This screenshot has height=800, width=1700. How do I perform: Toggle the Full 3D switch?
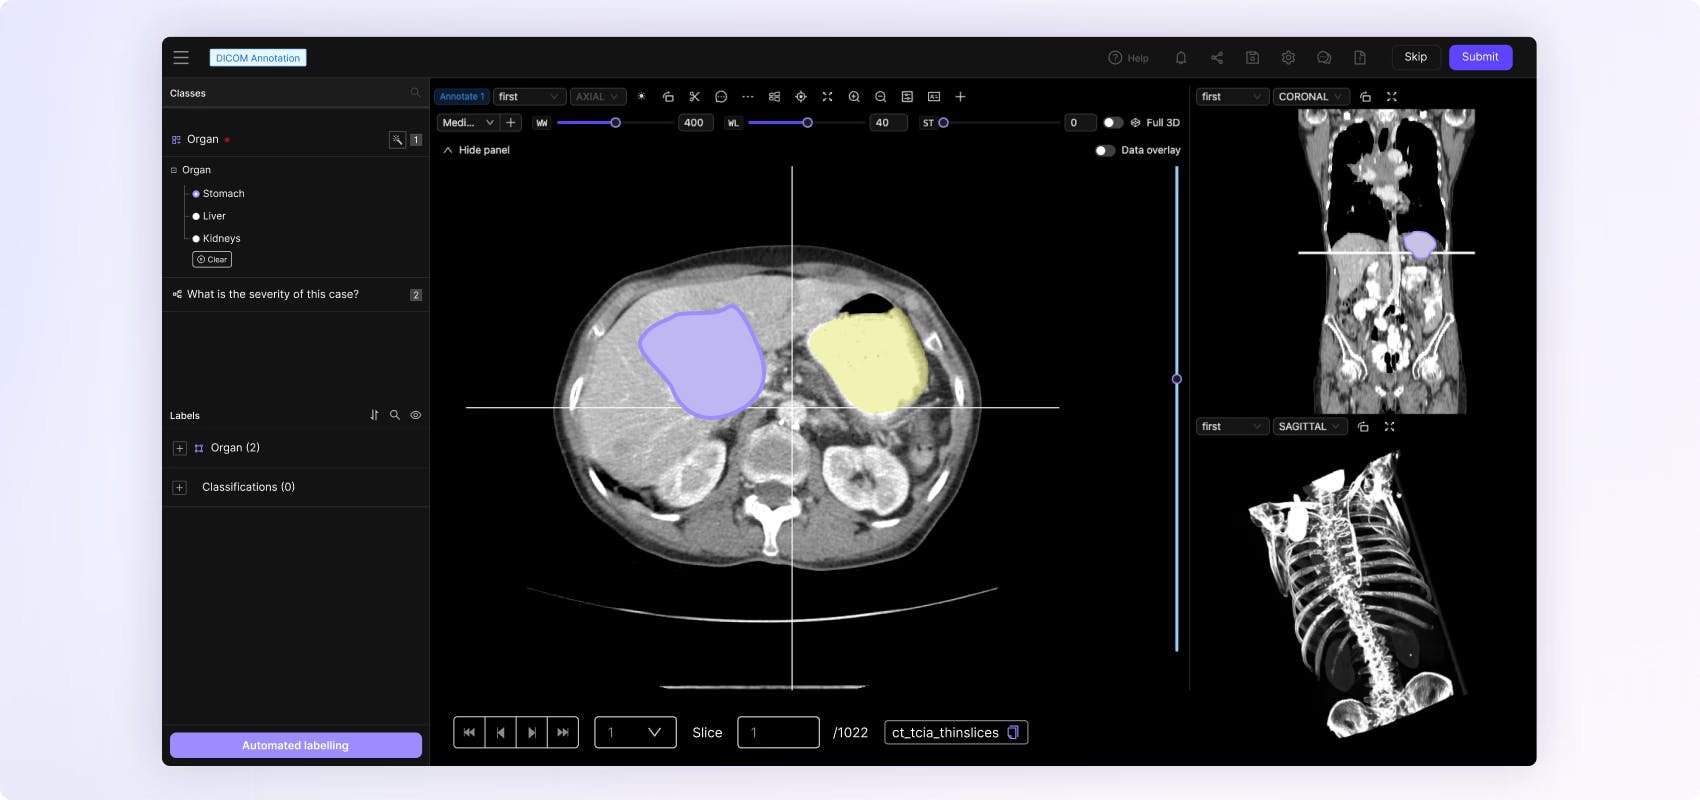(x=1112, y=123)
